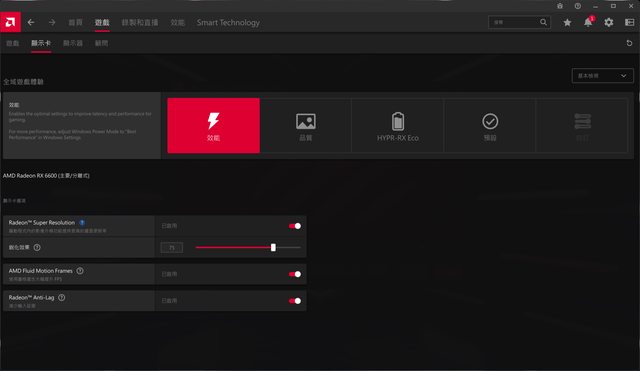Choose the default checkmark profile tile
Screen dimensions: 640x371
point(490,126)
